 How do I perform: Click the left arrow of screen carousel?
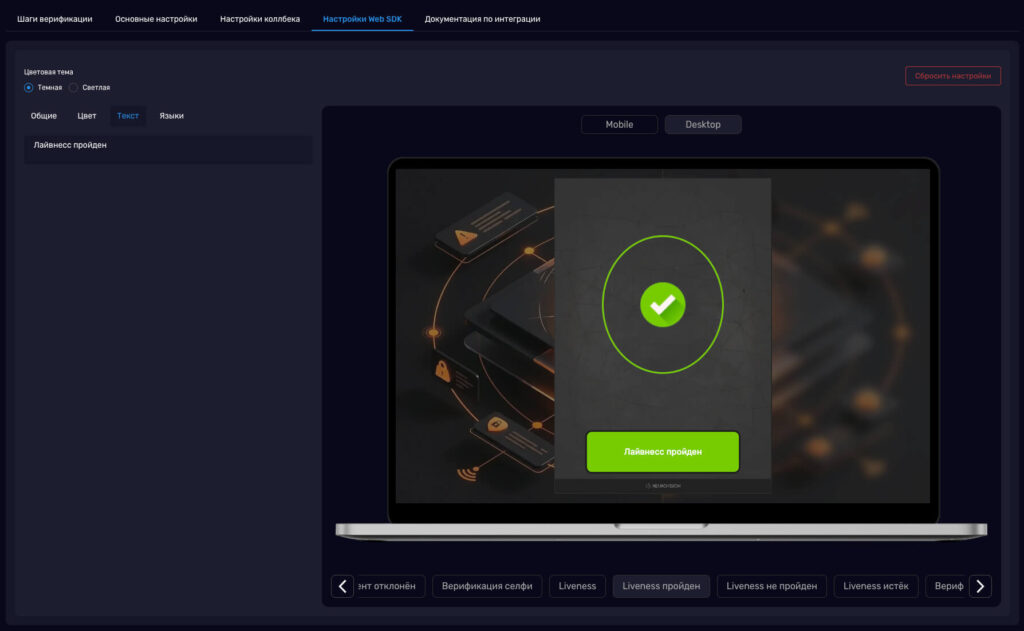(342, 586)
